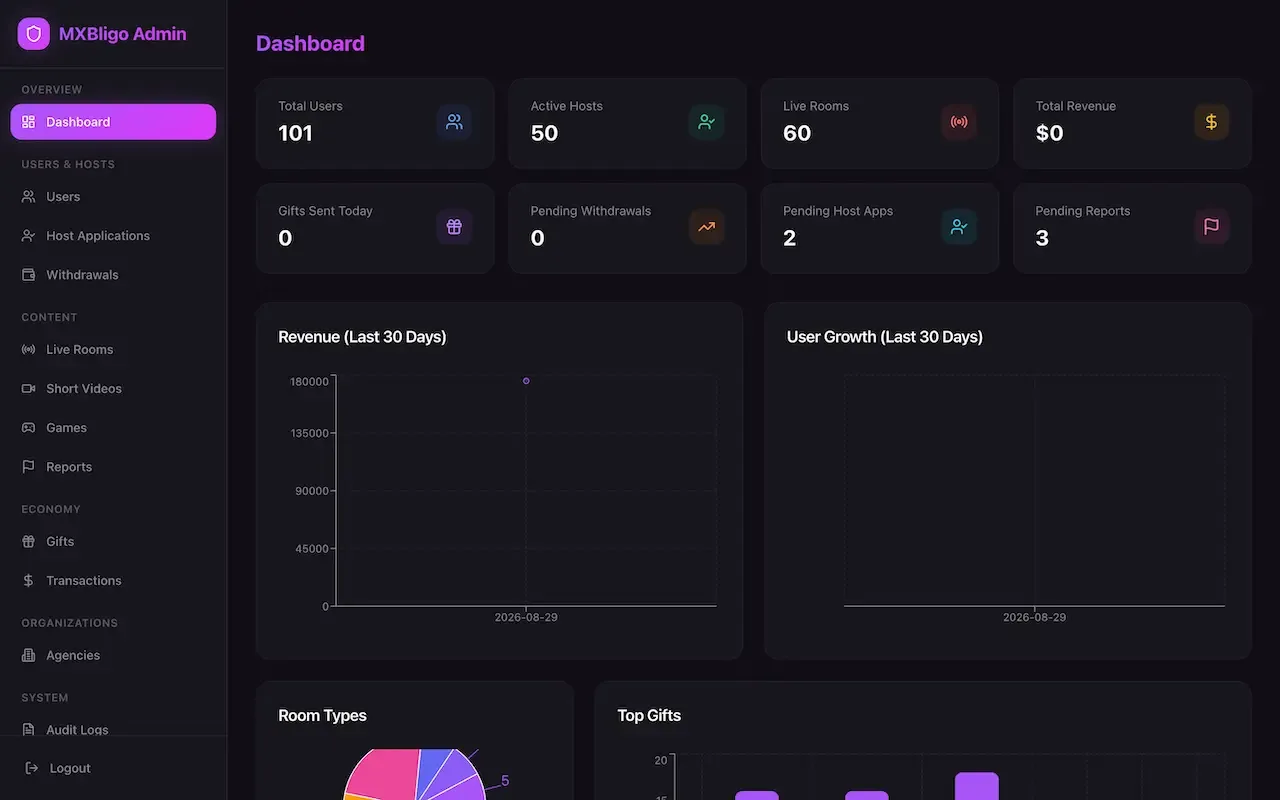This screenshot has height=800, width=1280.
Task: Click the Live Rooms broadcast icon
Action: pos(959,122)
